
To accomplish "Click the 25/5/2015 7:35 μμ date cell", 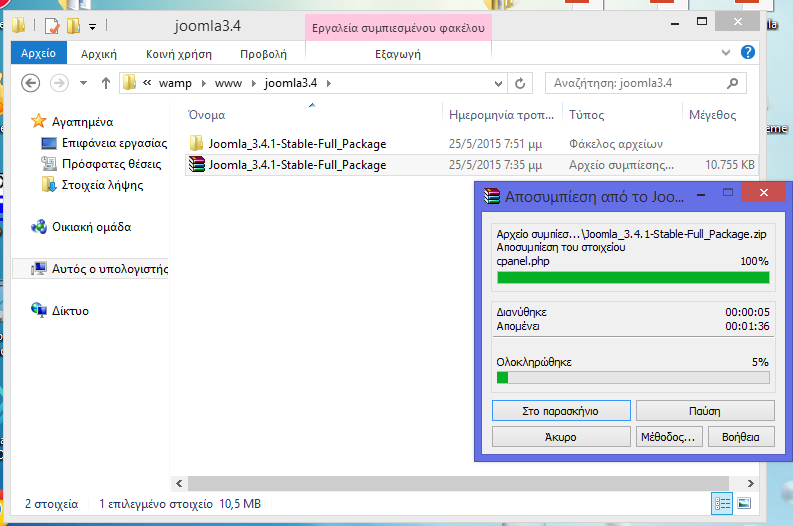I will [495, 165].
